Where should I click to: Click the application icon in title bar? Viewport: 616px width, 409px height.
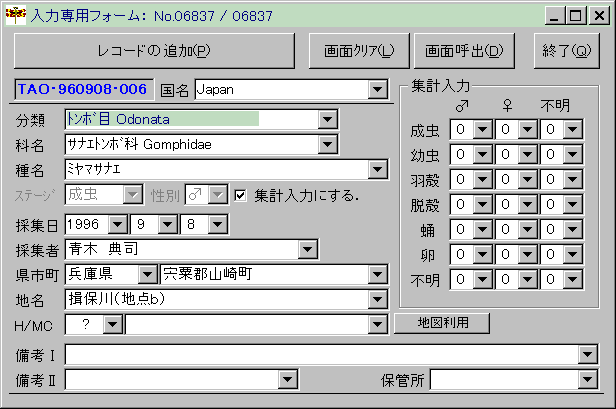coord(12,15)
